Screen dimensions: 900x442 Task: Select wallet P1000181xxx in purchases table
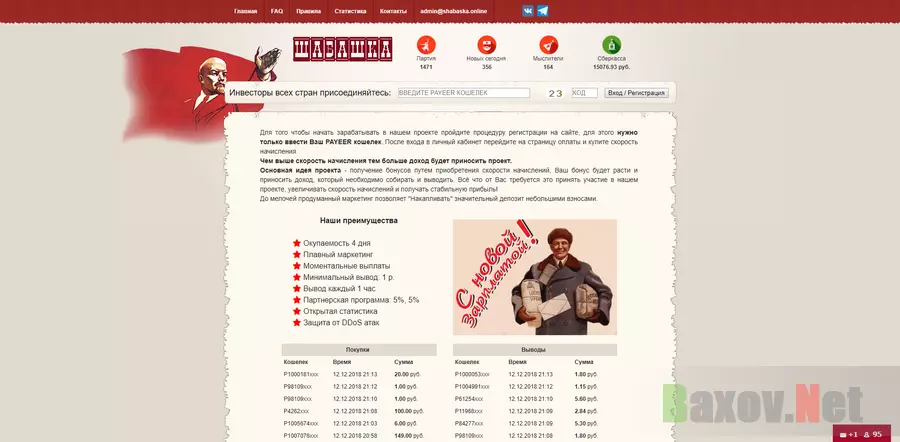tap(301, 374)
